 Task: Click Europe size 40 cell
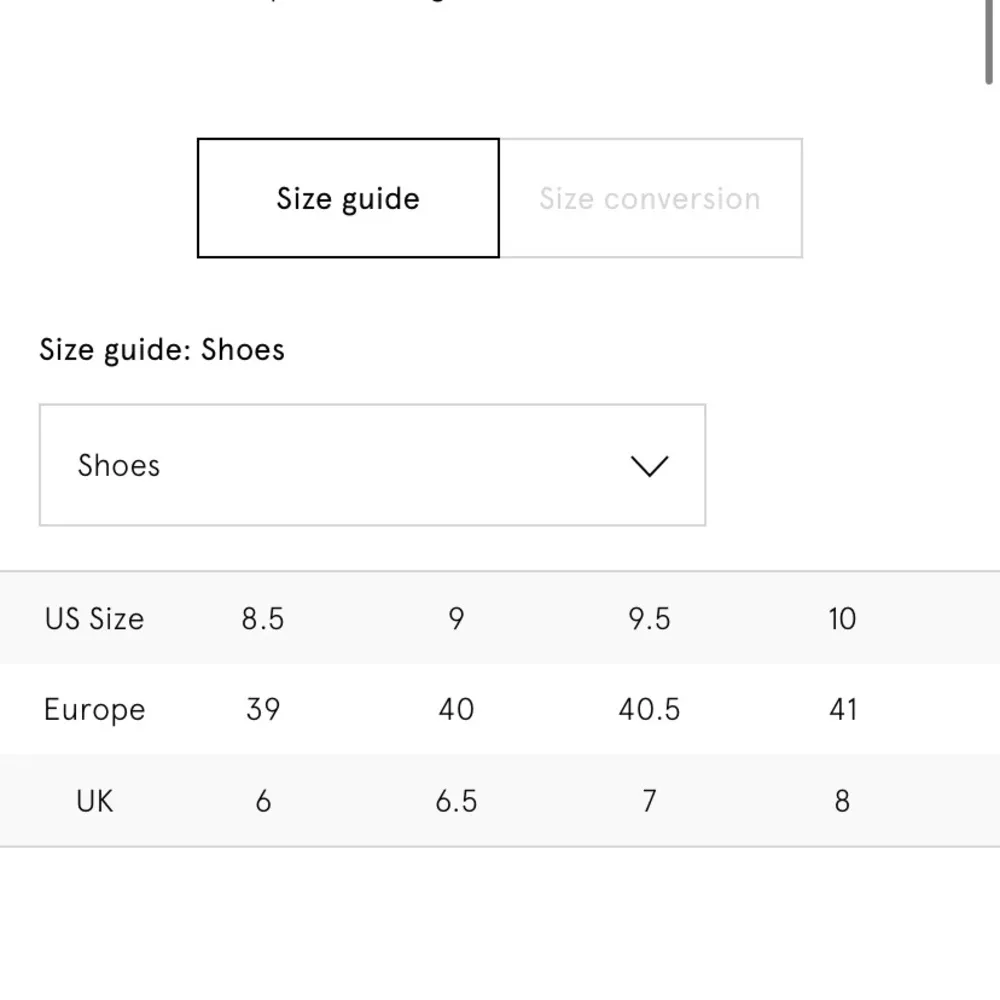click(x=456, y=709)
